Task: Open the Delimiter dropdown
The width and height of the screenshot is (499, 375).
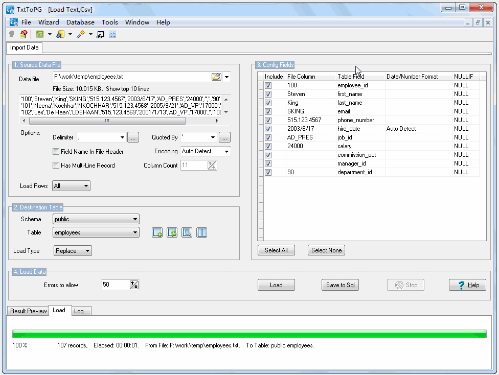Action: point(122,137)
